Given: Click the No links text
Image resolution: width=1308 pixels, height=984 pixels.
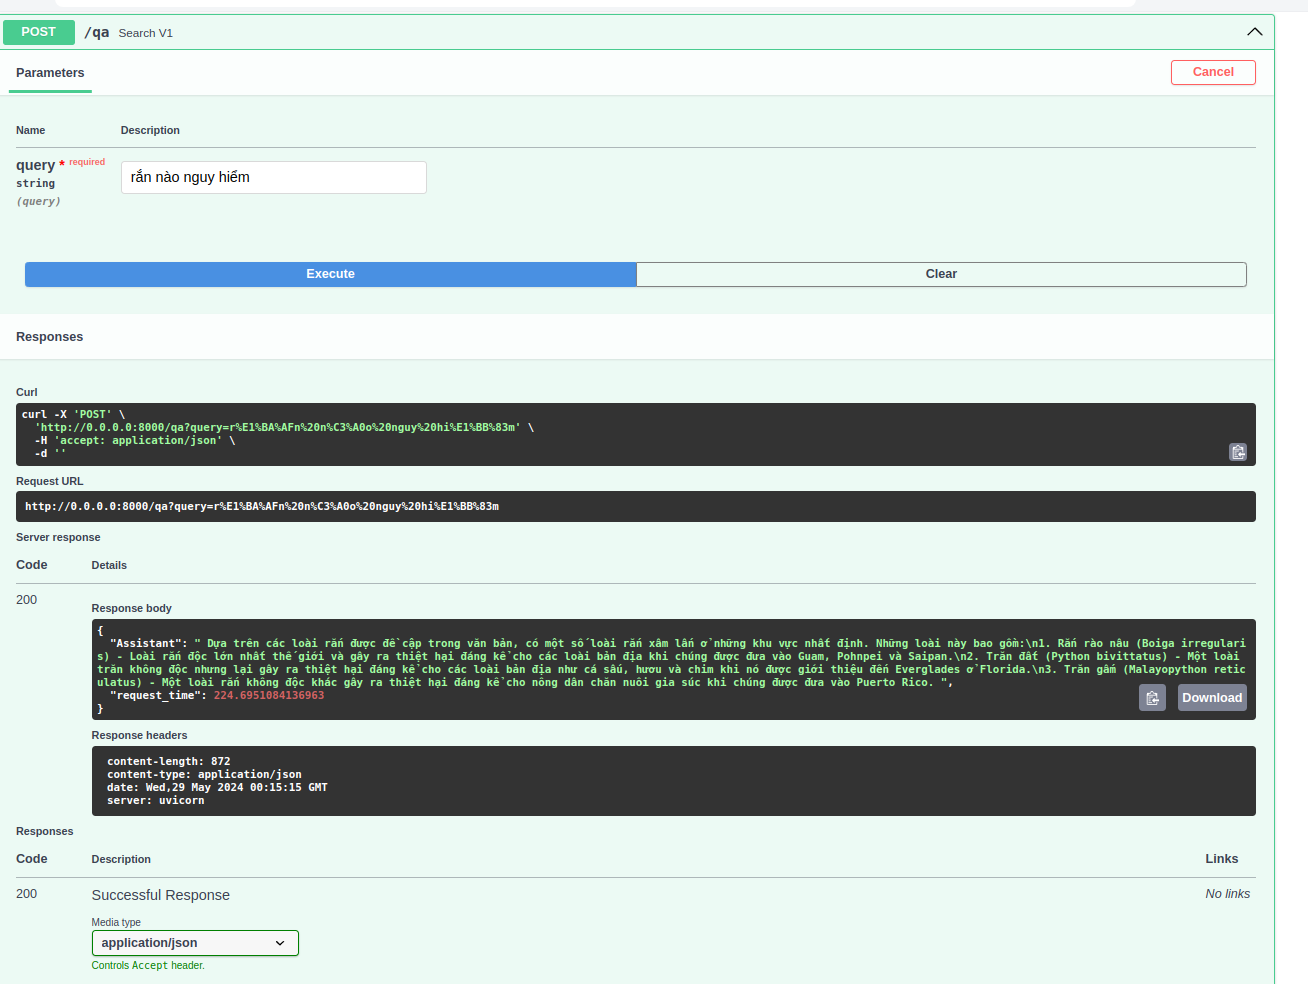Looking at the screenshot, I should pos(1227,894).
